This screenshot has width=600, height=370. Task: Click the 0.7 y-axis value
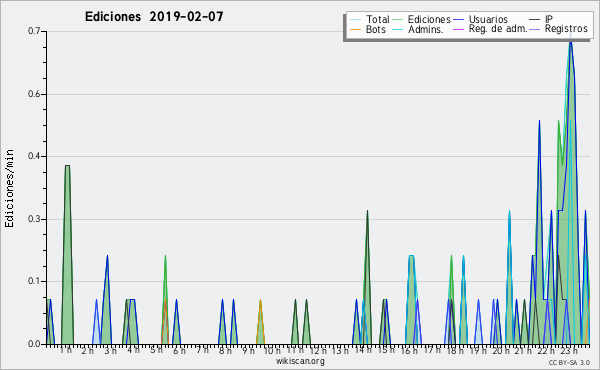click(x=34, y=31)
